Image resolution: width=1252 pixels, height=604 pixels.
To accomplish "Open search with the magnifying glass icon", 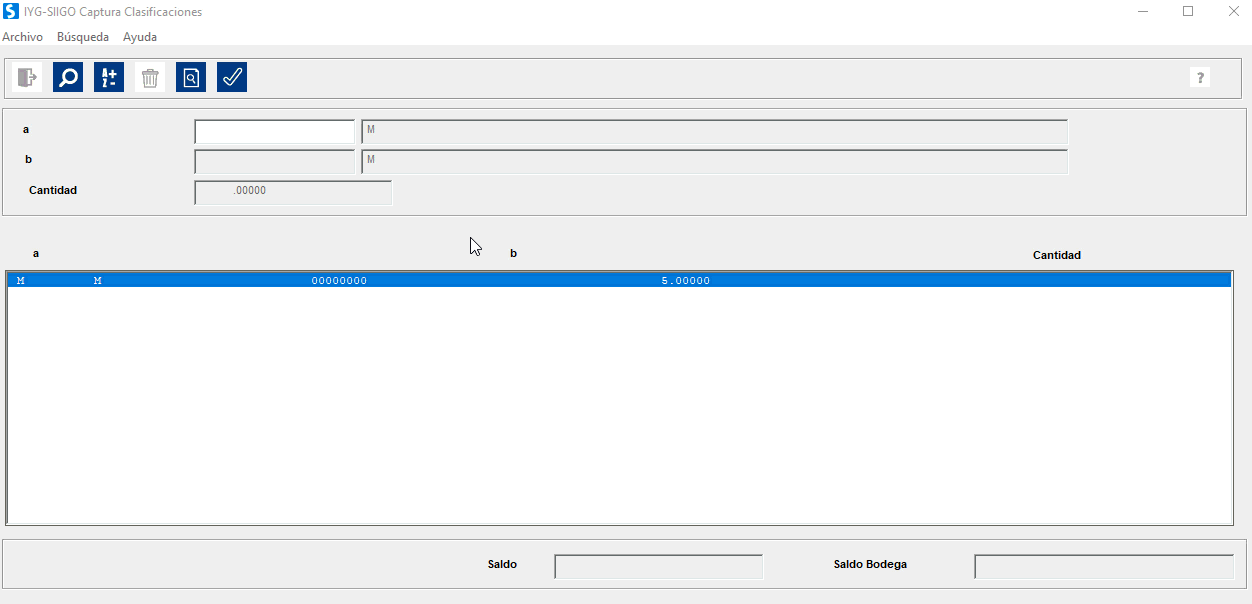I will point(68,77).
